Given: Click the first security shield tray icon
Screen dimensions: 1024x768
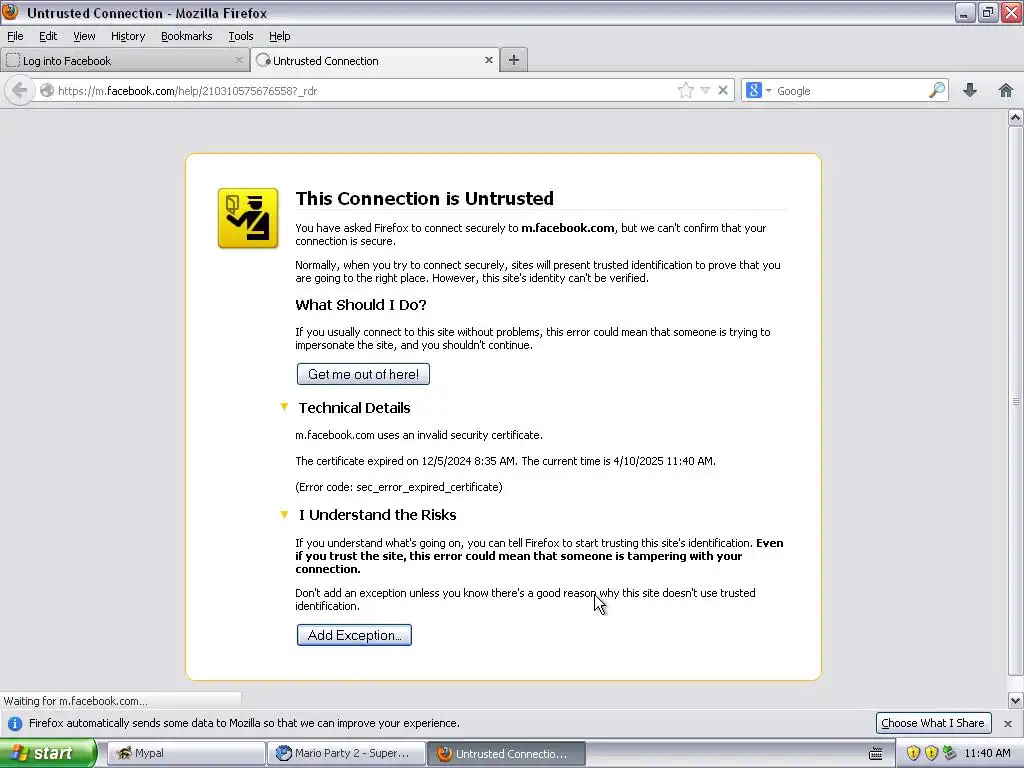Looking at the screenshot, I should pyautogui.click(x=913, y=753).
